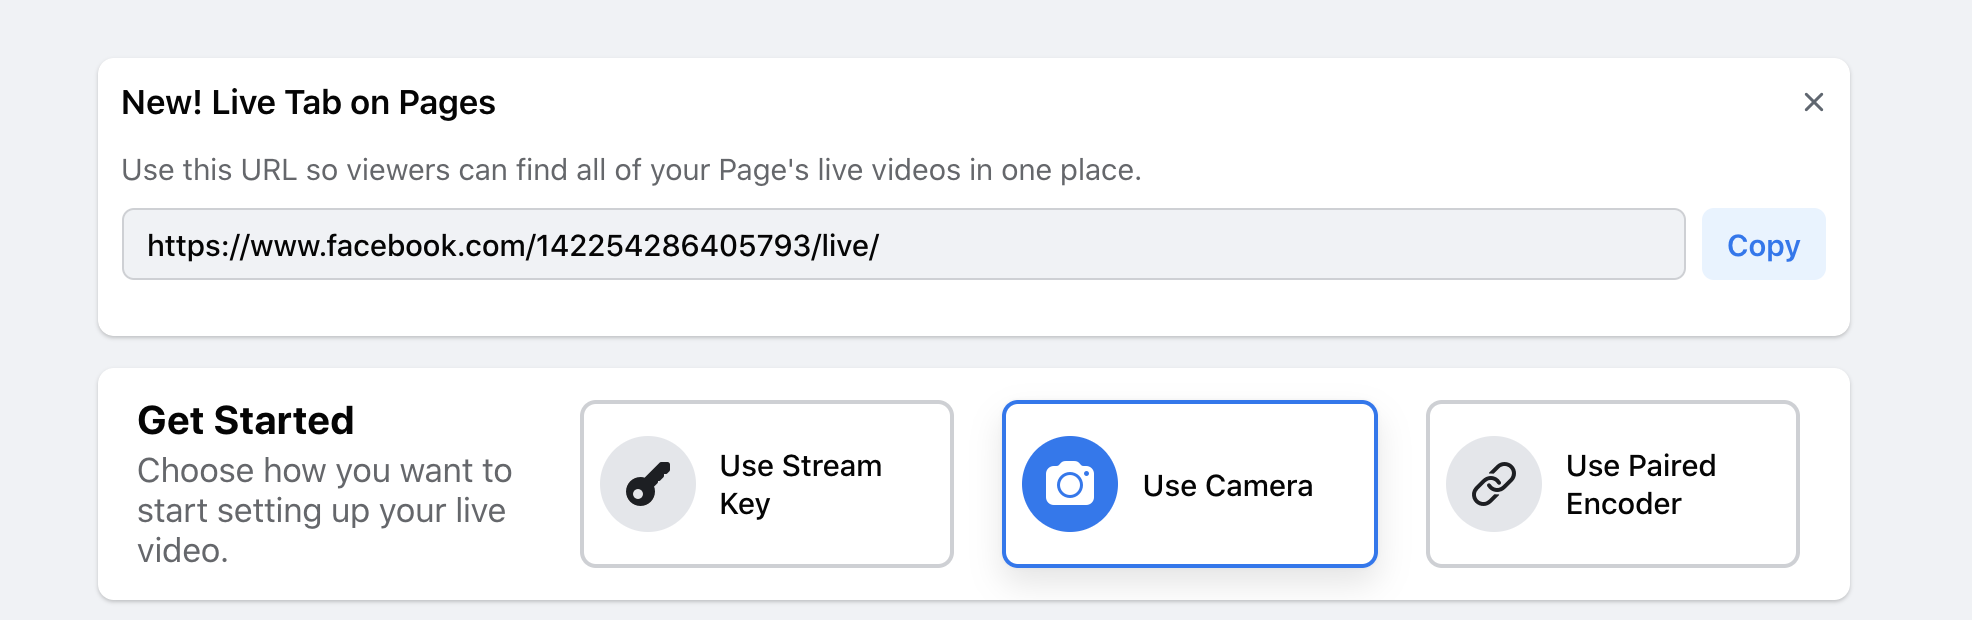Image resolution: width=1972 pixels, height=620 pixels.
Task: Click the 'Use this URL so viewers' description
Action: coord(631,170)
